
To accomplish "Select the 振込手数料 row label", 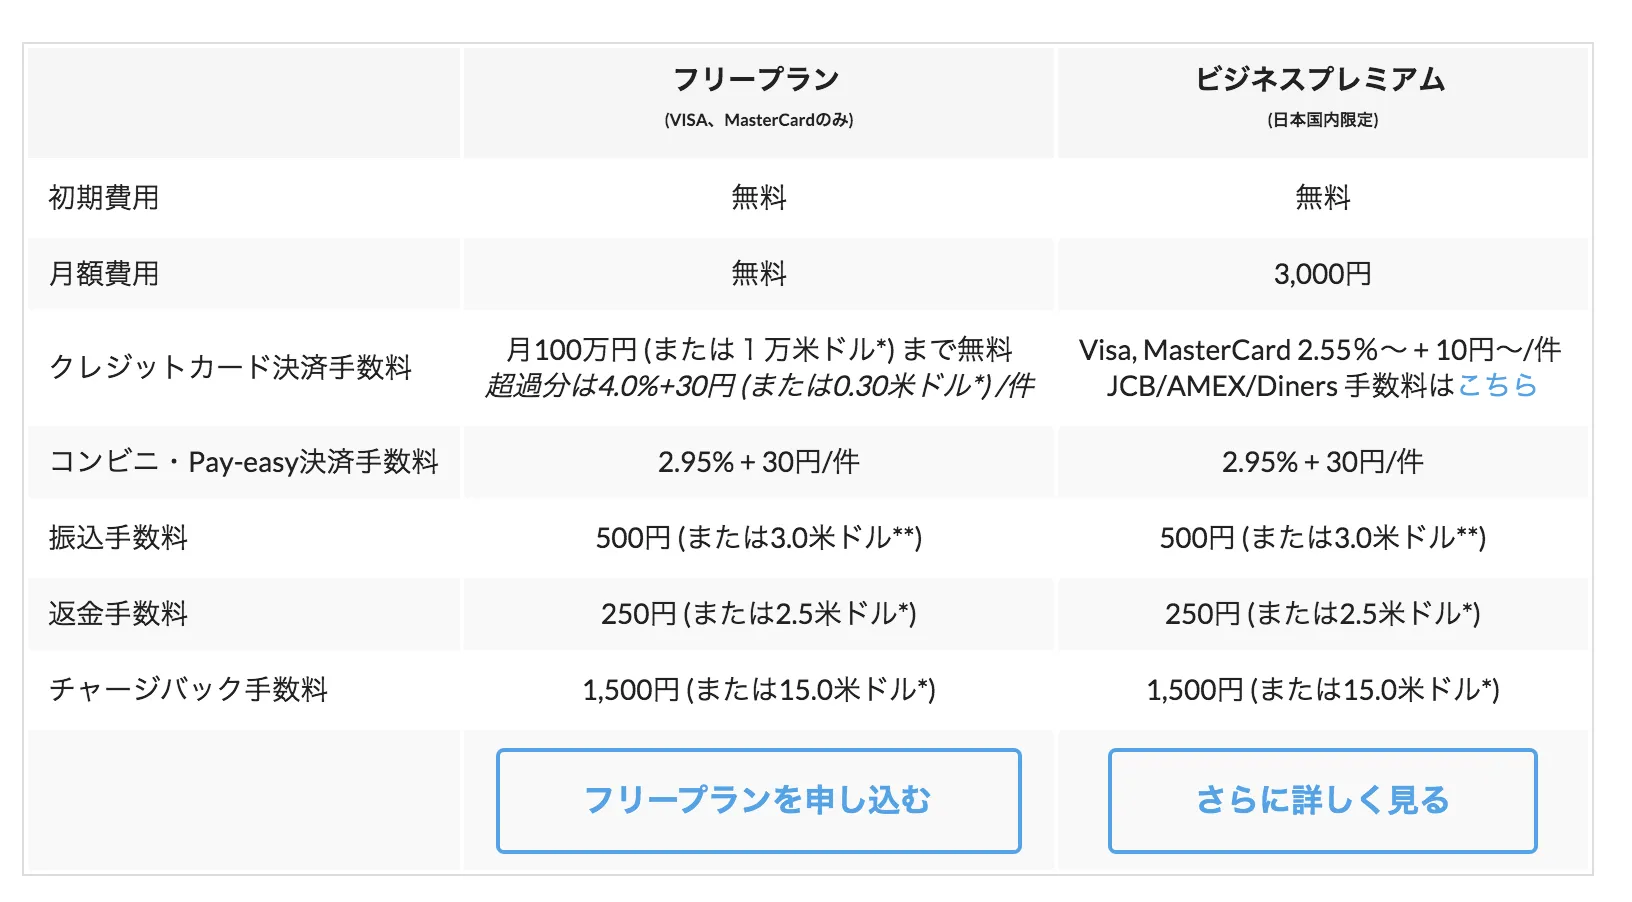I will (x=120, y=537).
